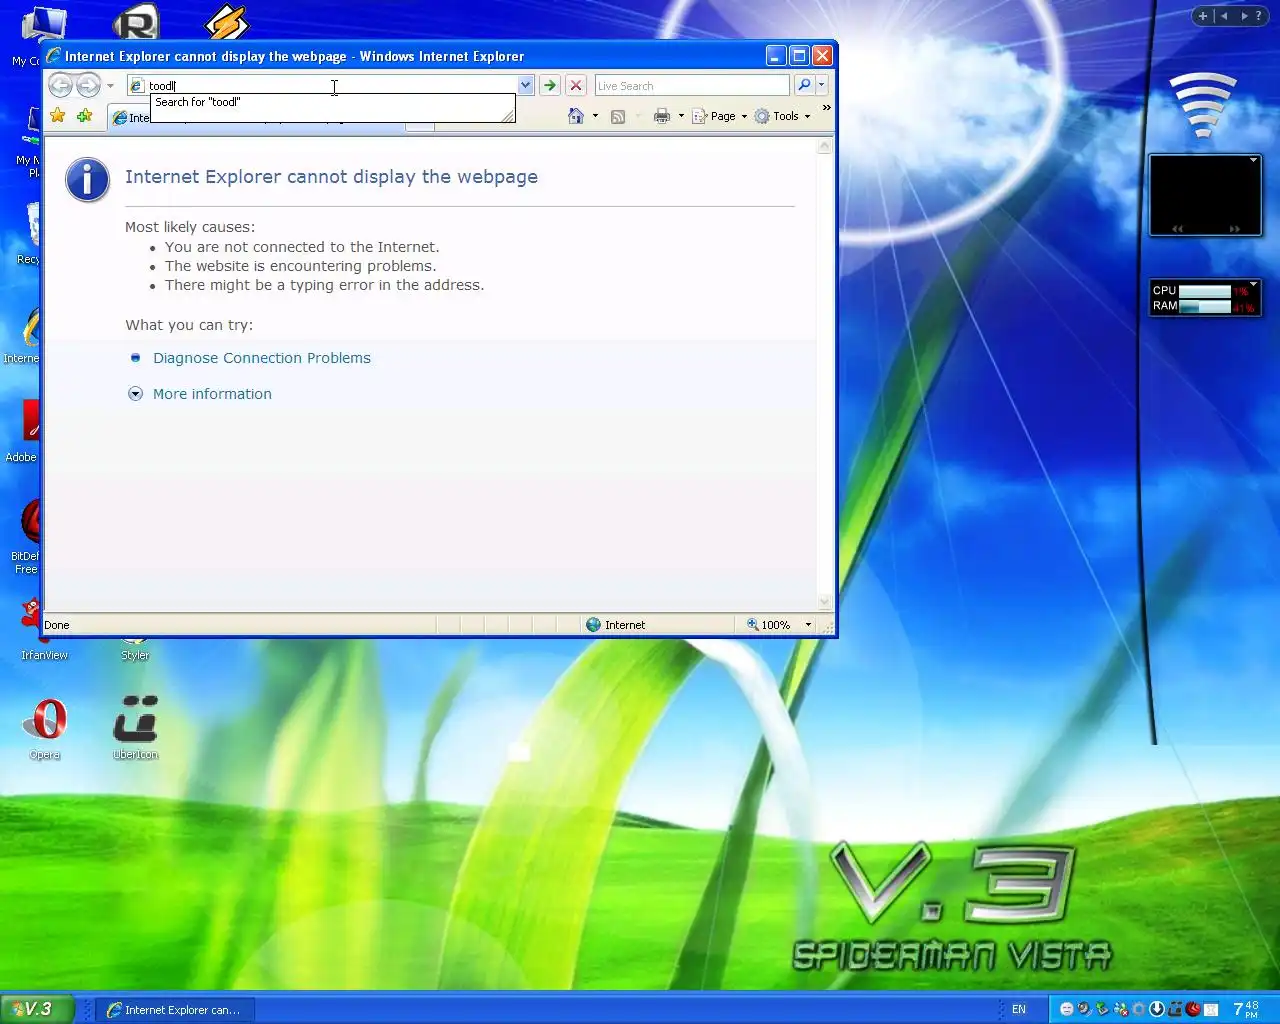Click the address bar containing 'toodl'

(322, 86)
